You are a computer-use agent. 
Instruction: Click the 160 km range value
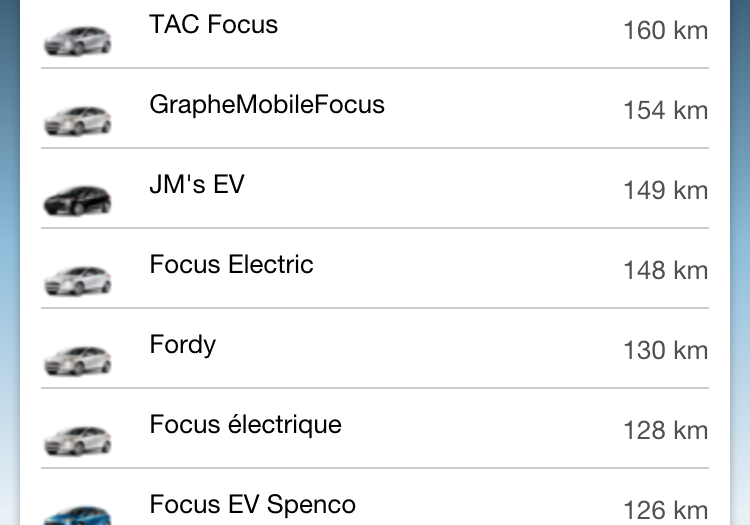click(665, 31)
